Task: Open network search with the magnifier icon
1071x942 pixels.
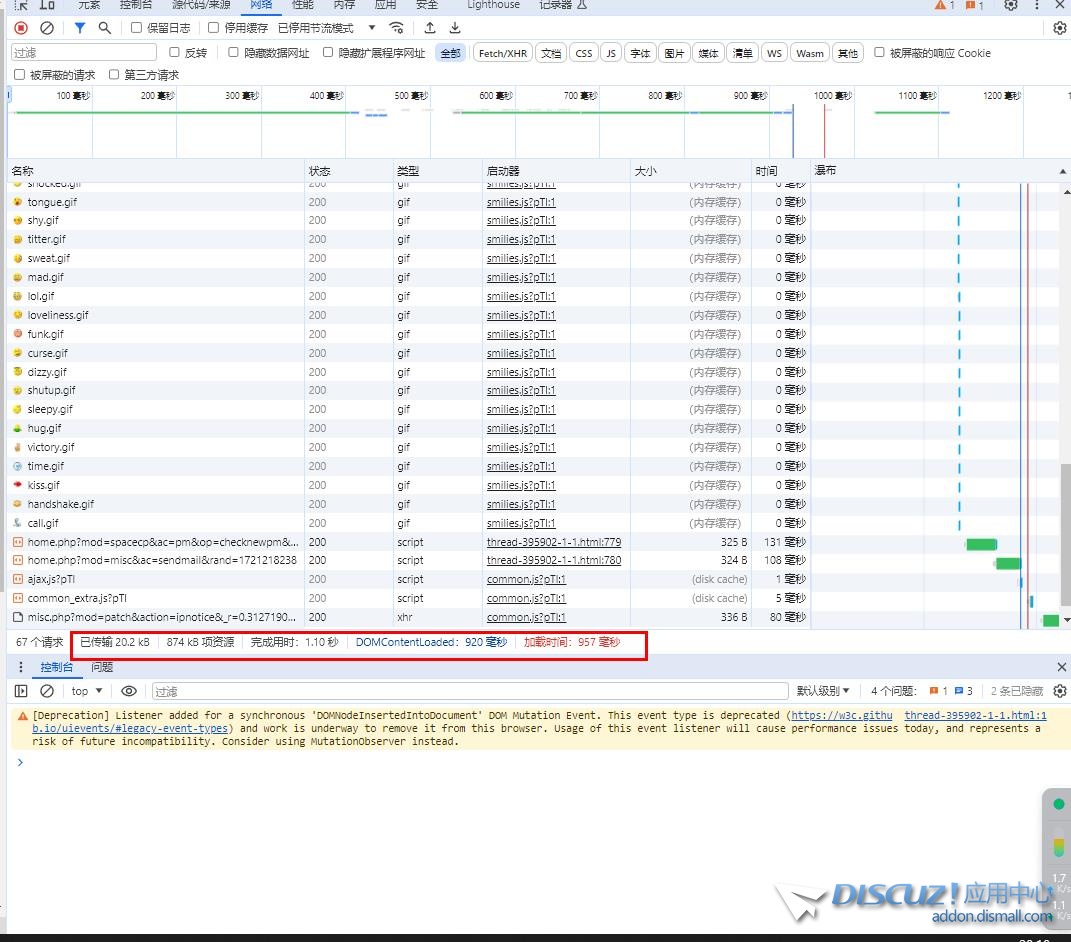Action: tap(105, 28)
